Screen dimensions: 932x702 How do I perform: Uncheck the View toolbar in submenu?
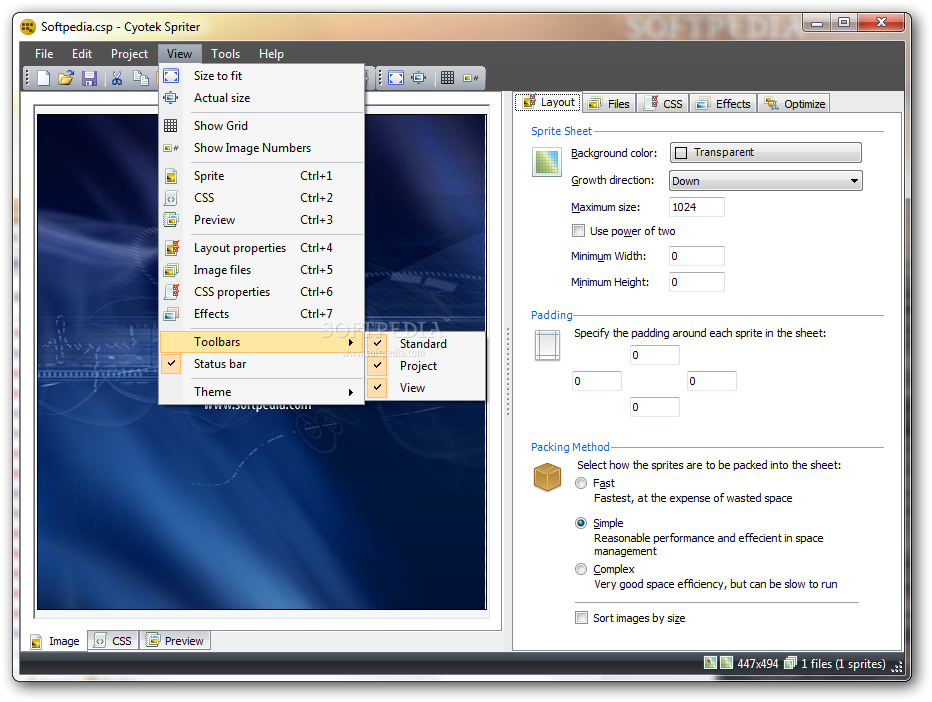click(426, 388)
